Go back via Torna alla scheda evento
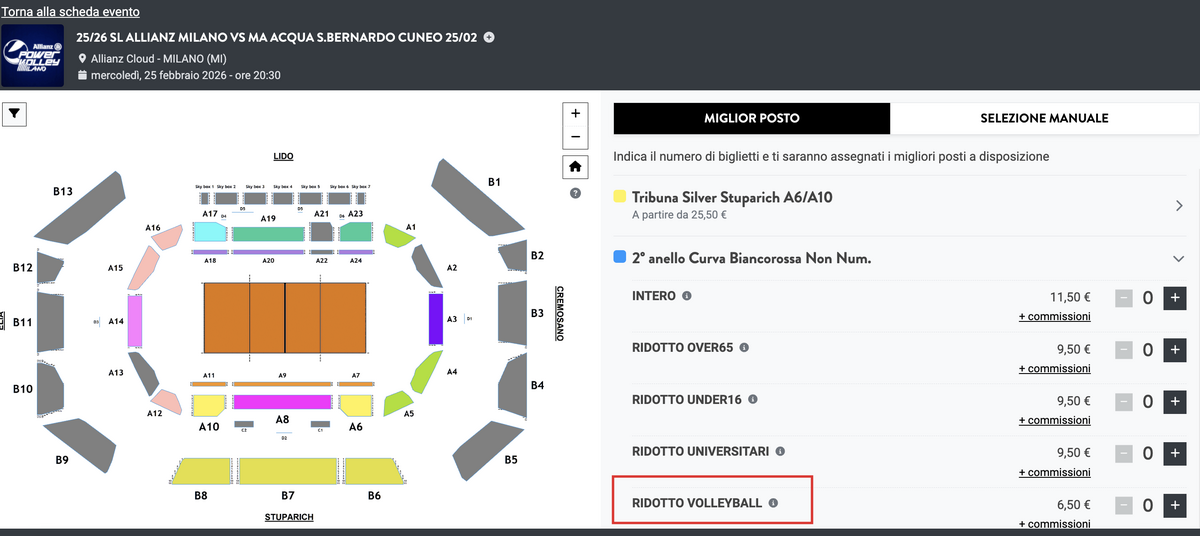This screenshot has width=1200, height=536. coord(70,12)
